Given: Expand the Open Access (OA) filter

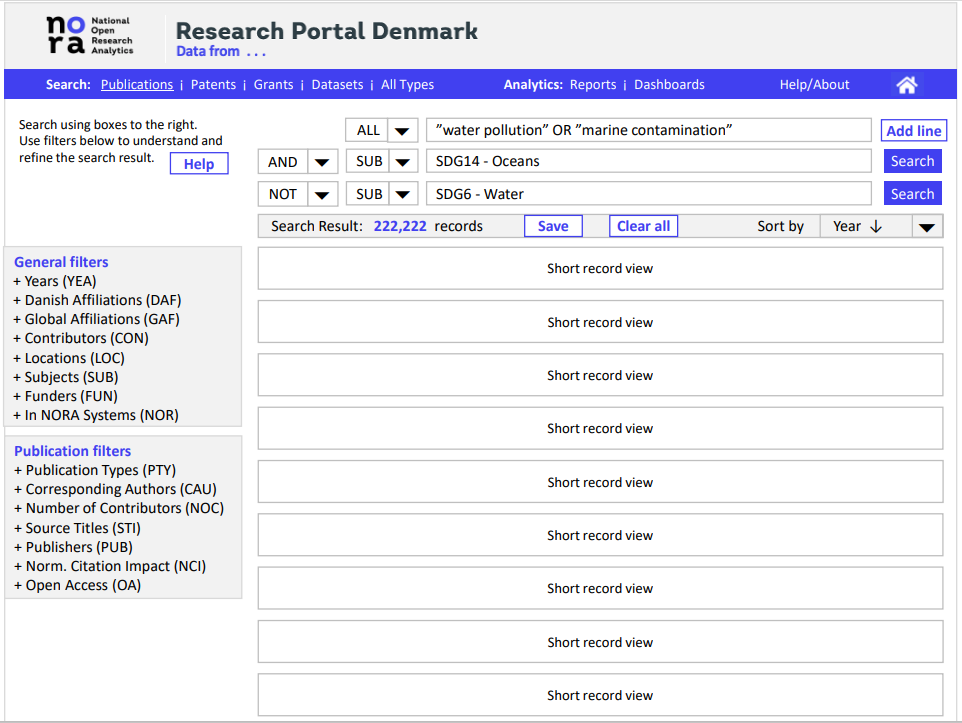Looking at the screenshot, I should (x=77, y=585).
